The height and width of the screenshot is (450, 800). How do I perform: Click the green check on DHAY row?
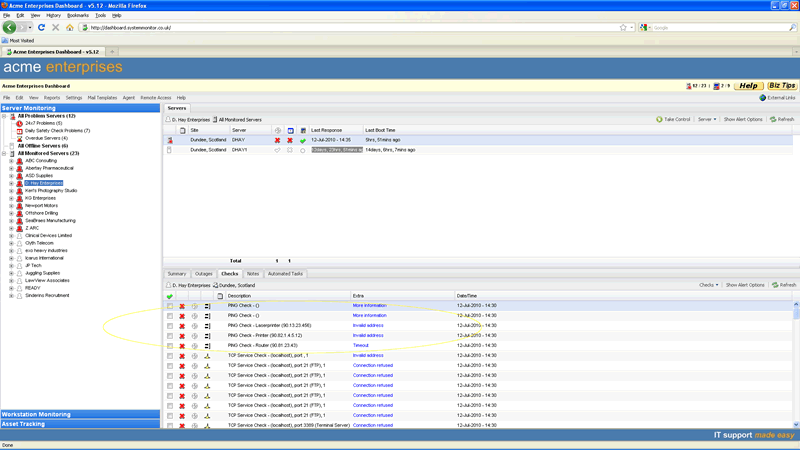coord(303,140)
